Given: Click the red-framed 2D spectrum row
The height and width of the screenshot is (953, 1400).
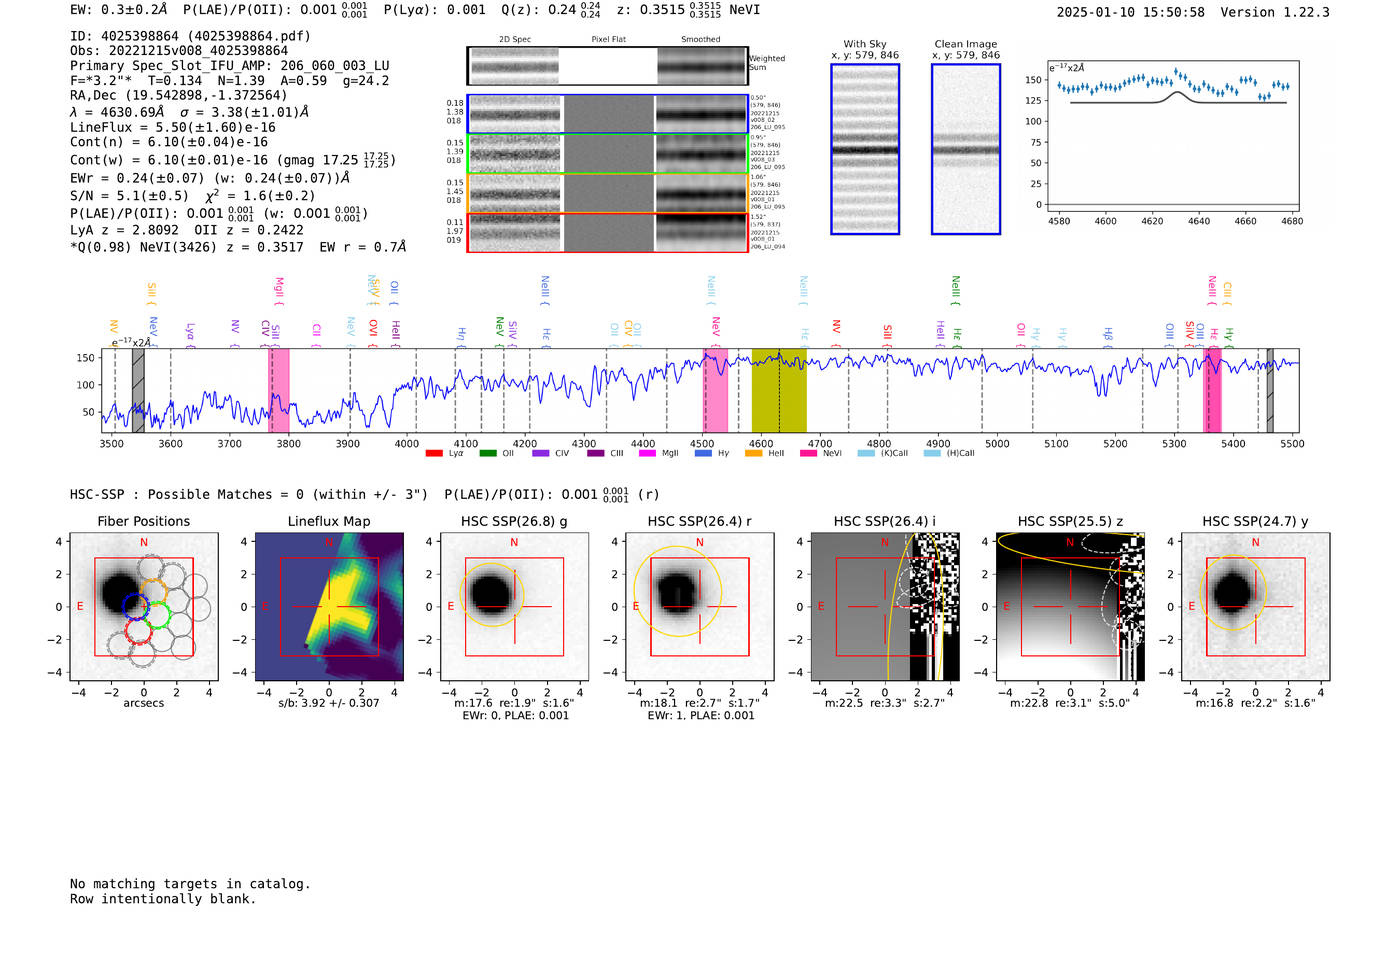Looking at the screenshot, I should click(x=608, y=232).
